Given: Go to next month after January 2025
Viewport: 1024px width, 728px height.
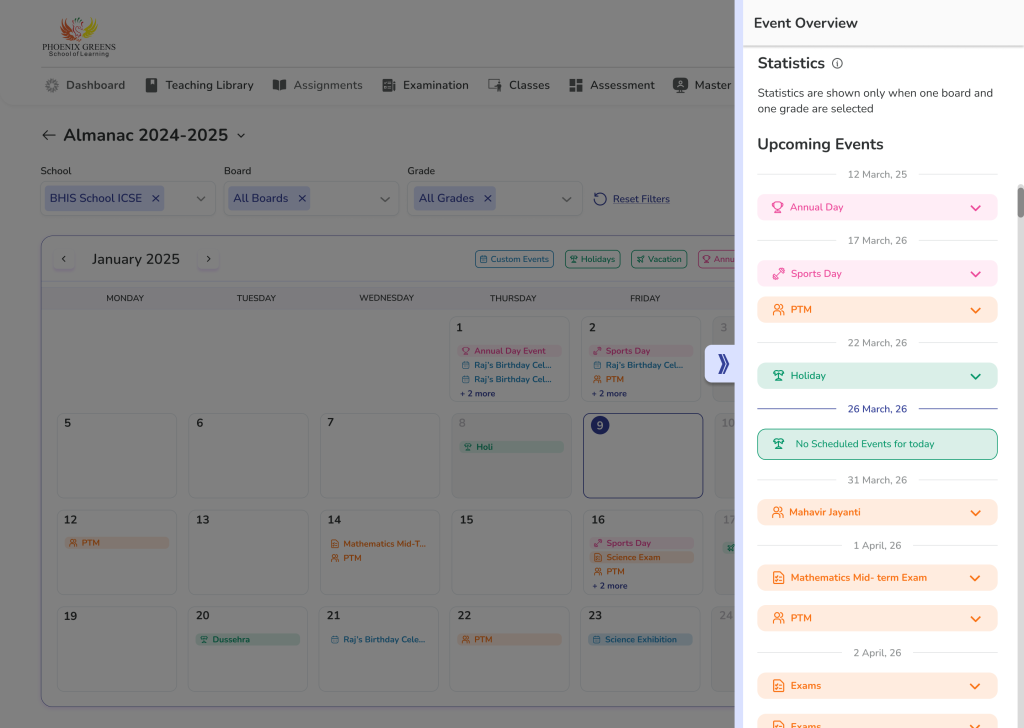Looking at the screenshot, I should (208, 259).
